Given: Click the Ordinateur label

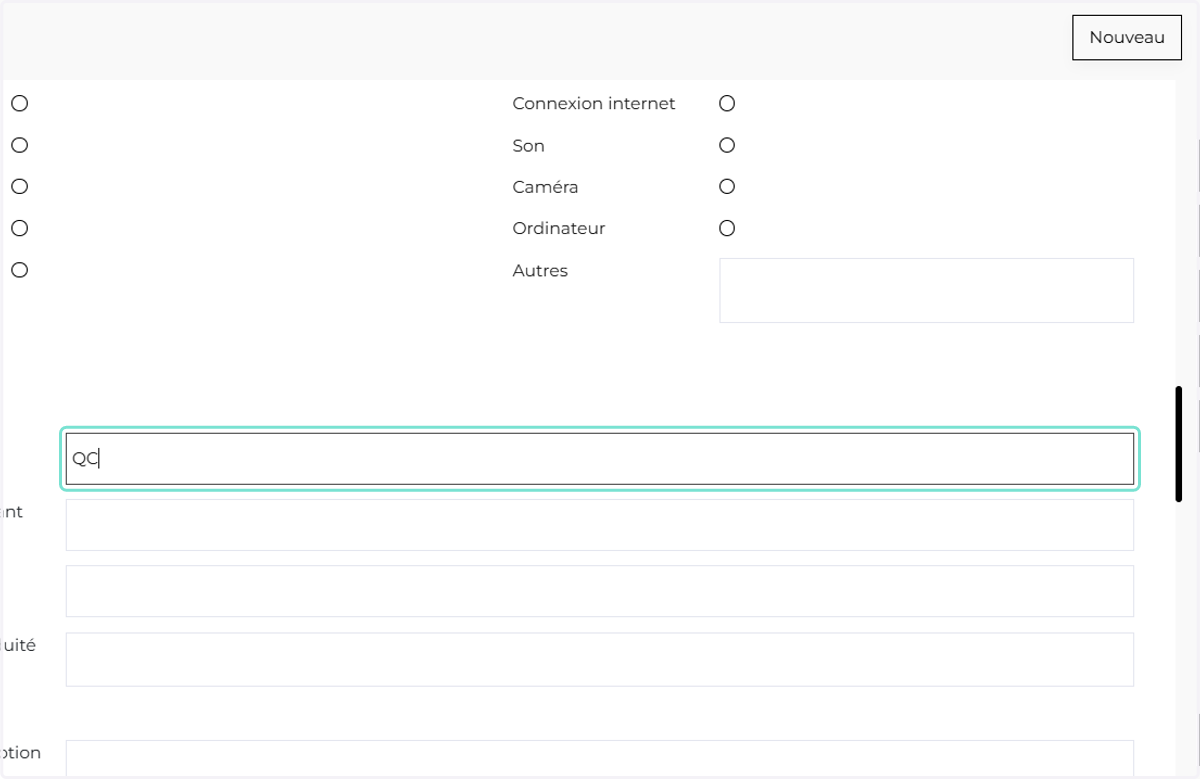Looking at the screenshot, I should [x=559, y=228].
